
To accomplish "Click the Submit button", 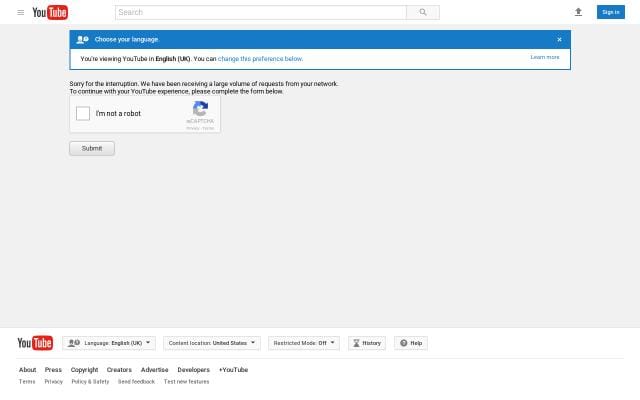I will click(92, 148).
